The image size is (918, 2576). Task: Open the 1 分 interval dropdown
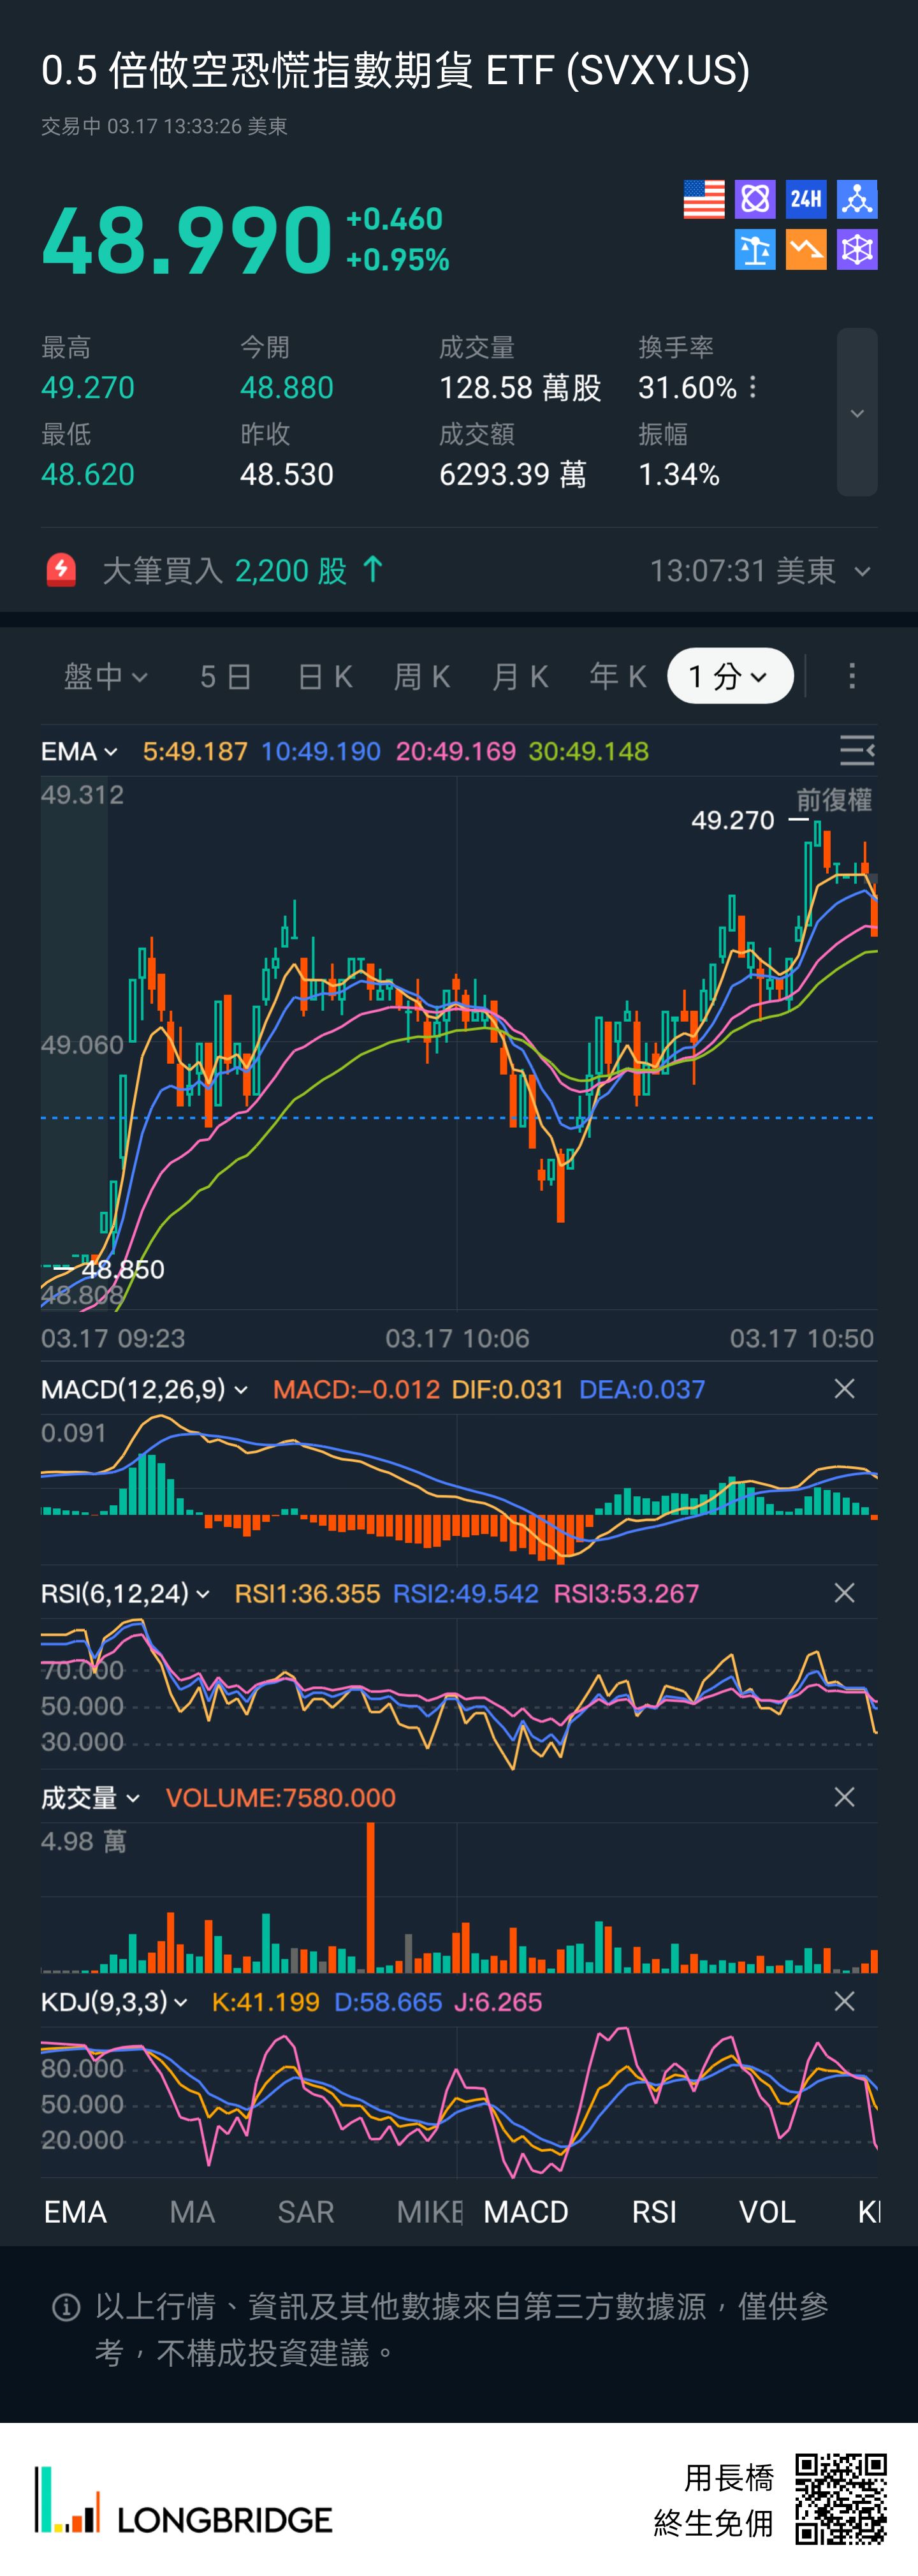730,677
